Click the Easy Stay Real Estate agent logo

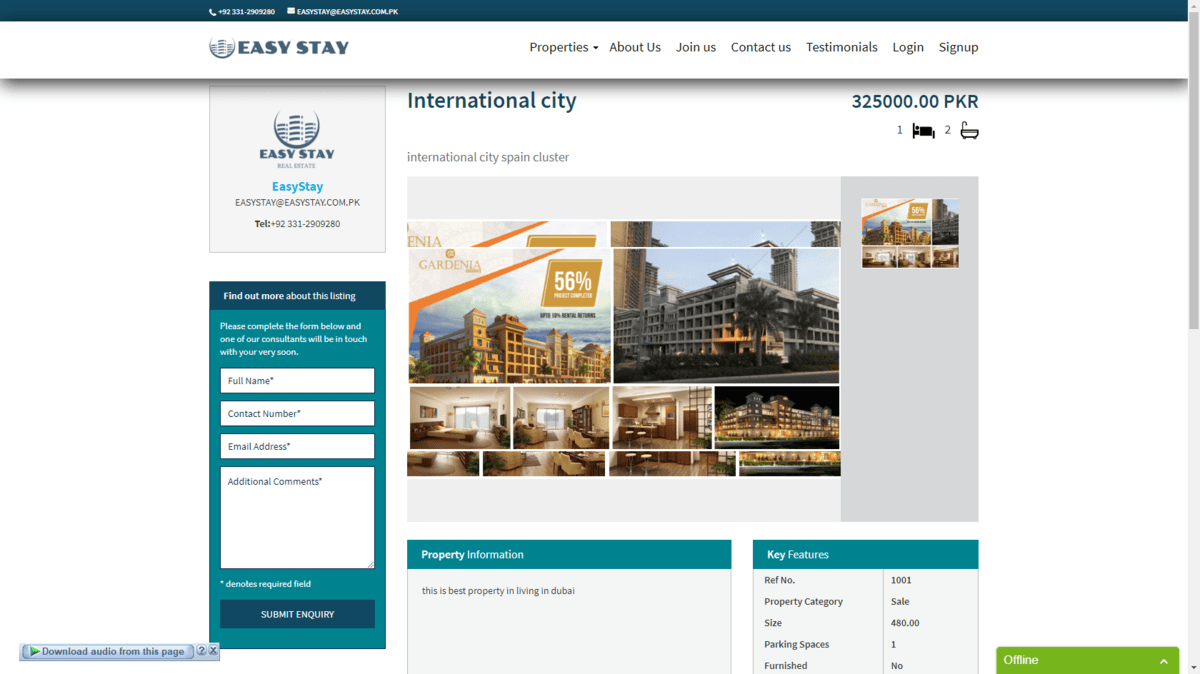click(x=297, y=141)
